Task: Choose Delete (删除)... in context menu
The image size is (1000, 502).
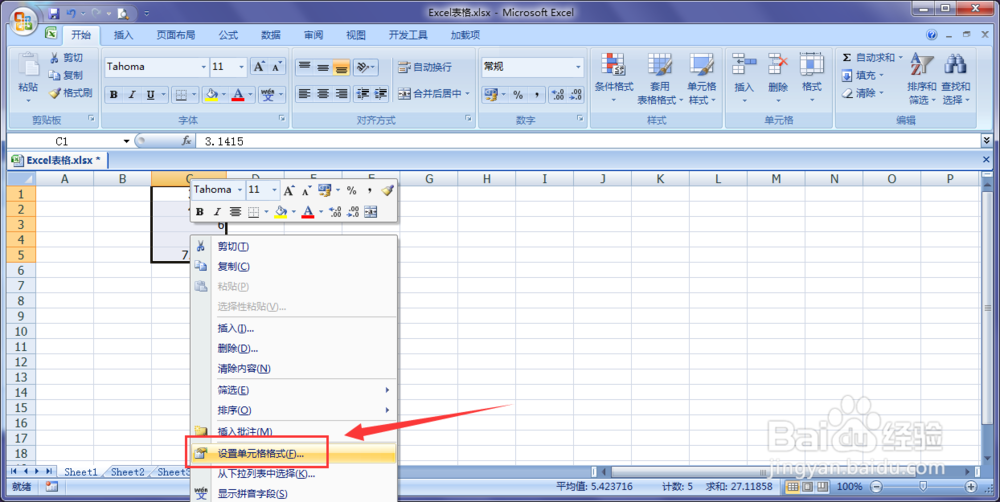Action: (294, 349)
